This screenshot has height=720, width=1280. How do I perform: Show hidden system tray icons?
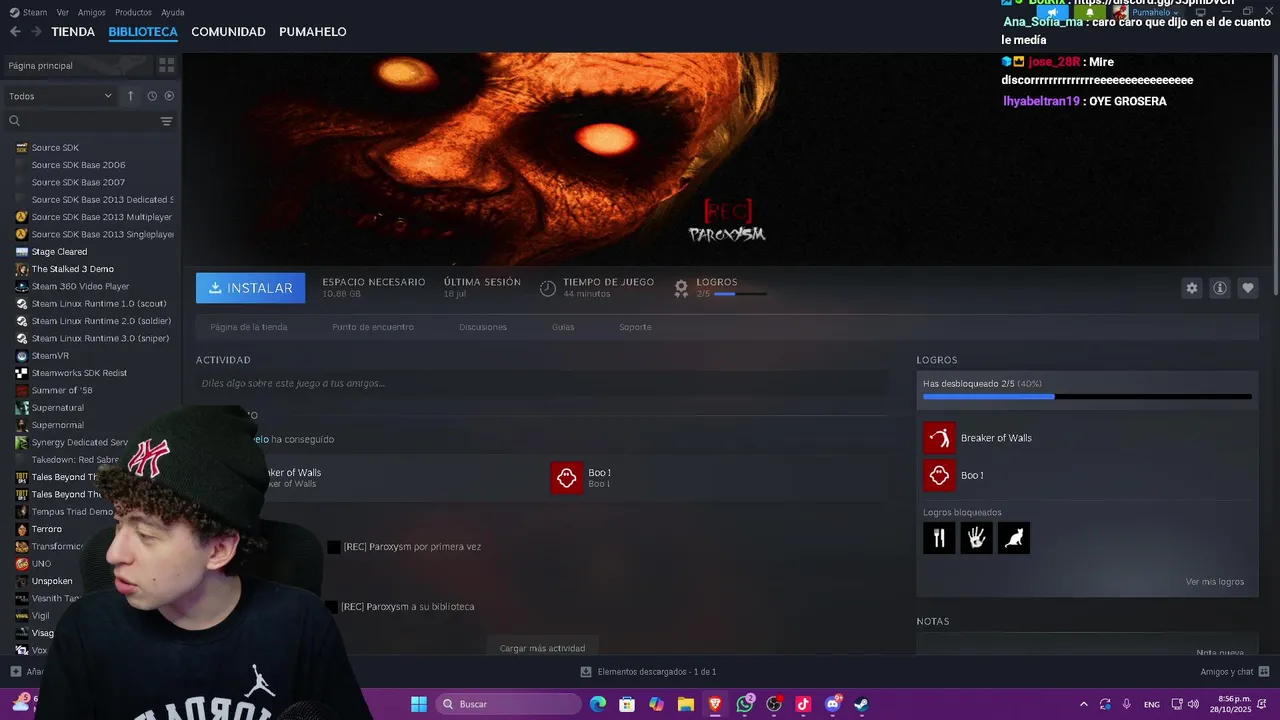[x=1083, y=704]
